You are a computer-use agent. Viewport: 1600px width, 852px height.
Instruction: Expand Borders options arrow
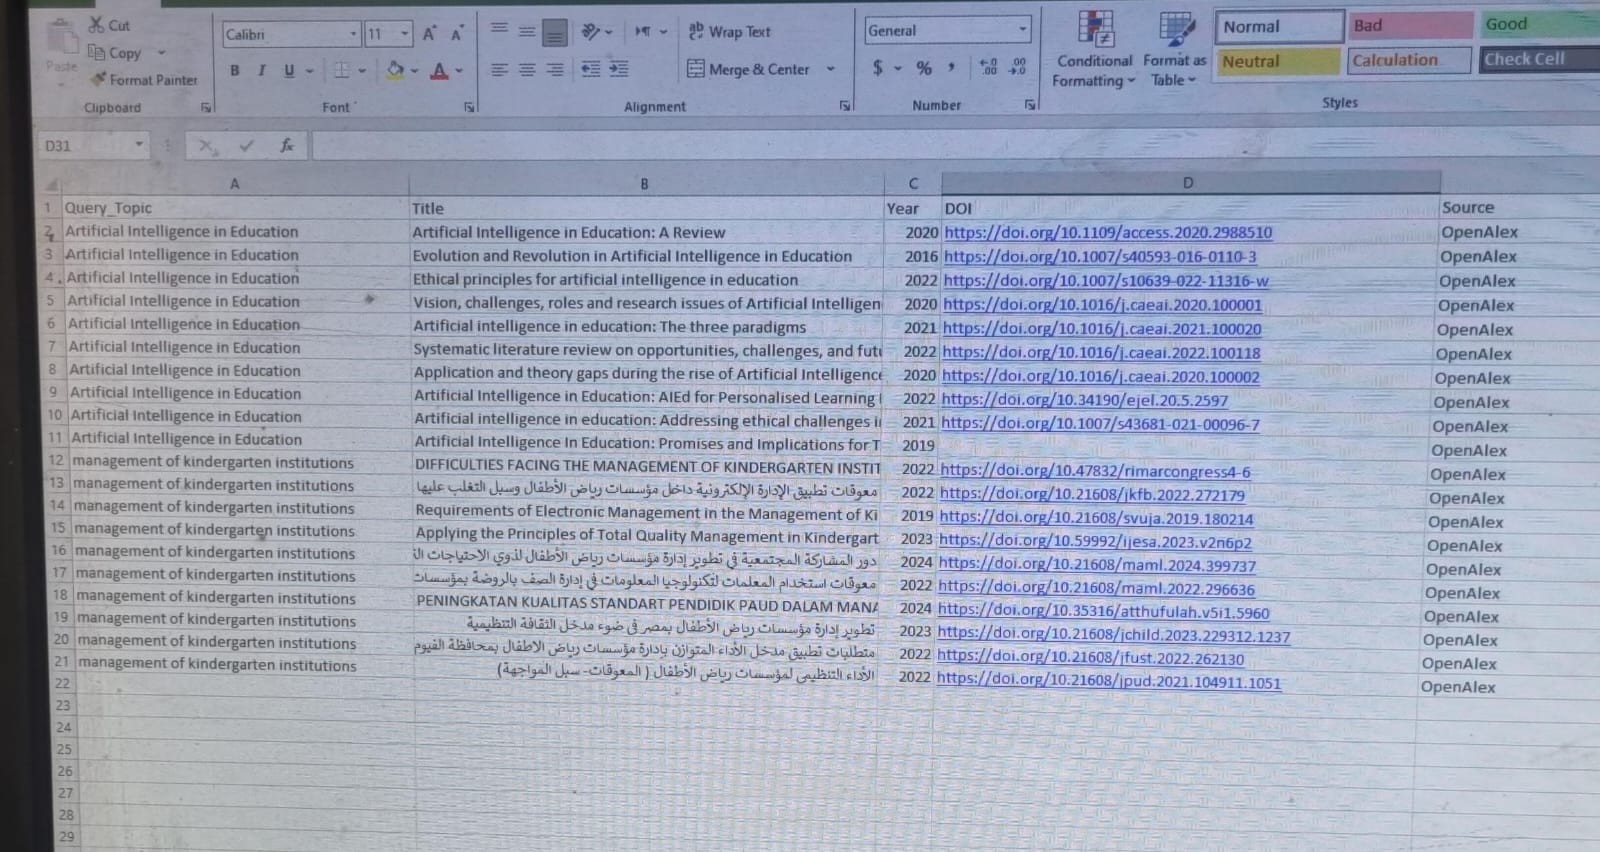coord(362,70)
